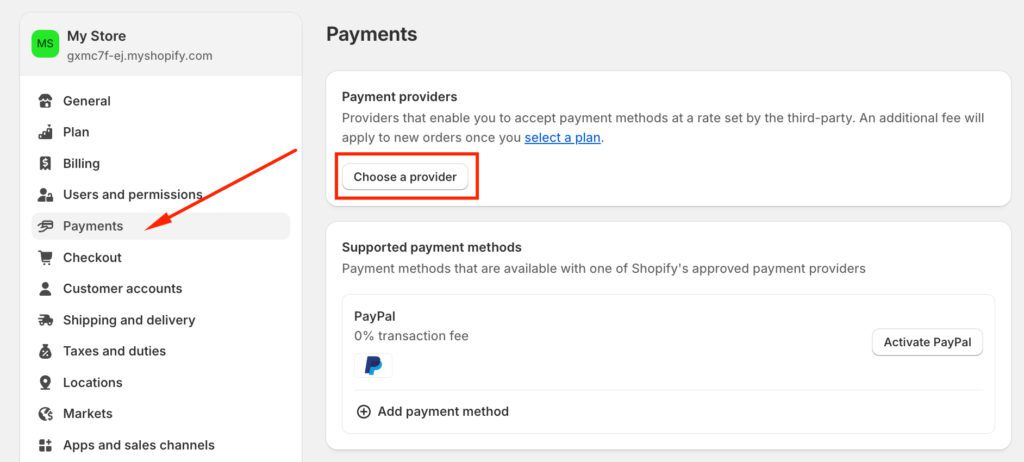
Task: Click the Locations pin icon
Action: point(45,383)
